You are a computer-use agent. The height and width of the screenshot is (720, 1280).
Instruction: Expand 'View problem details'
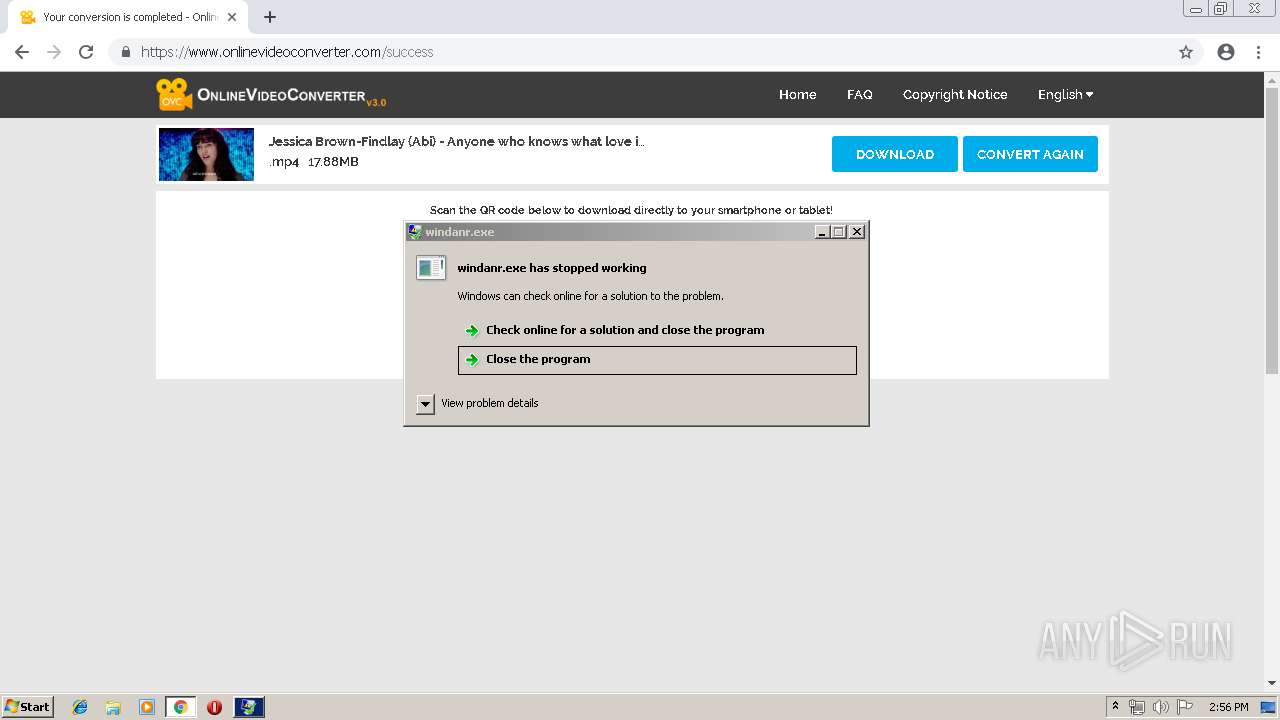[x=478, y=403]
